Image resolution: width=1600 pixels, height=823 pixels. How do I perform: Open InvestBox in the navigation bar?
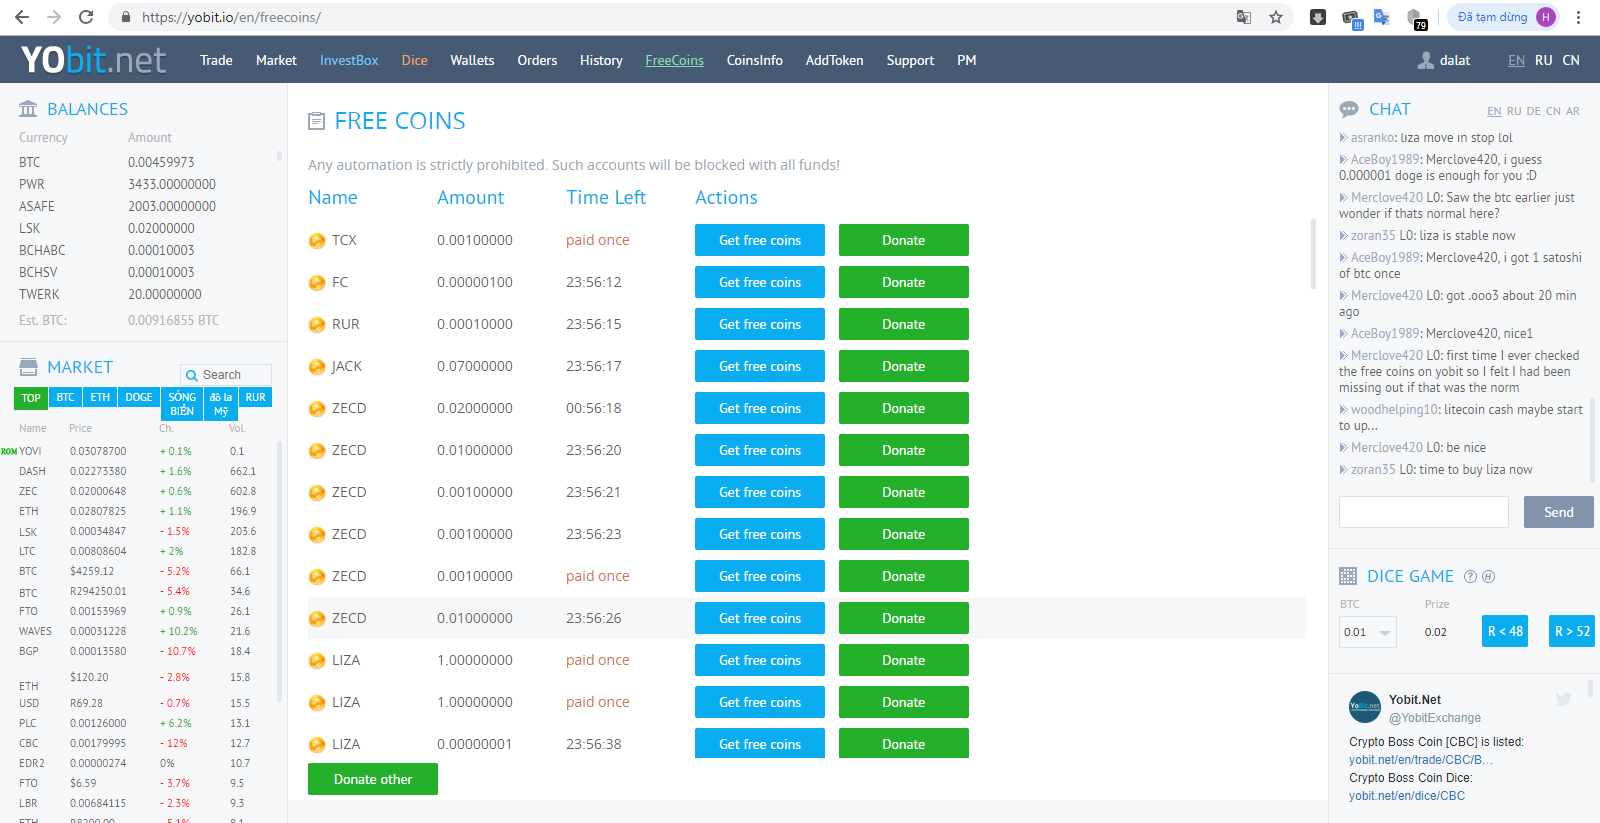[x=349, y=60]
